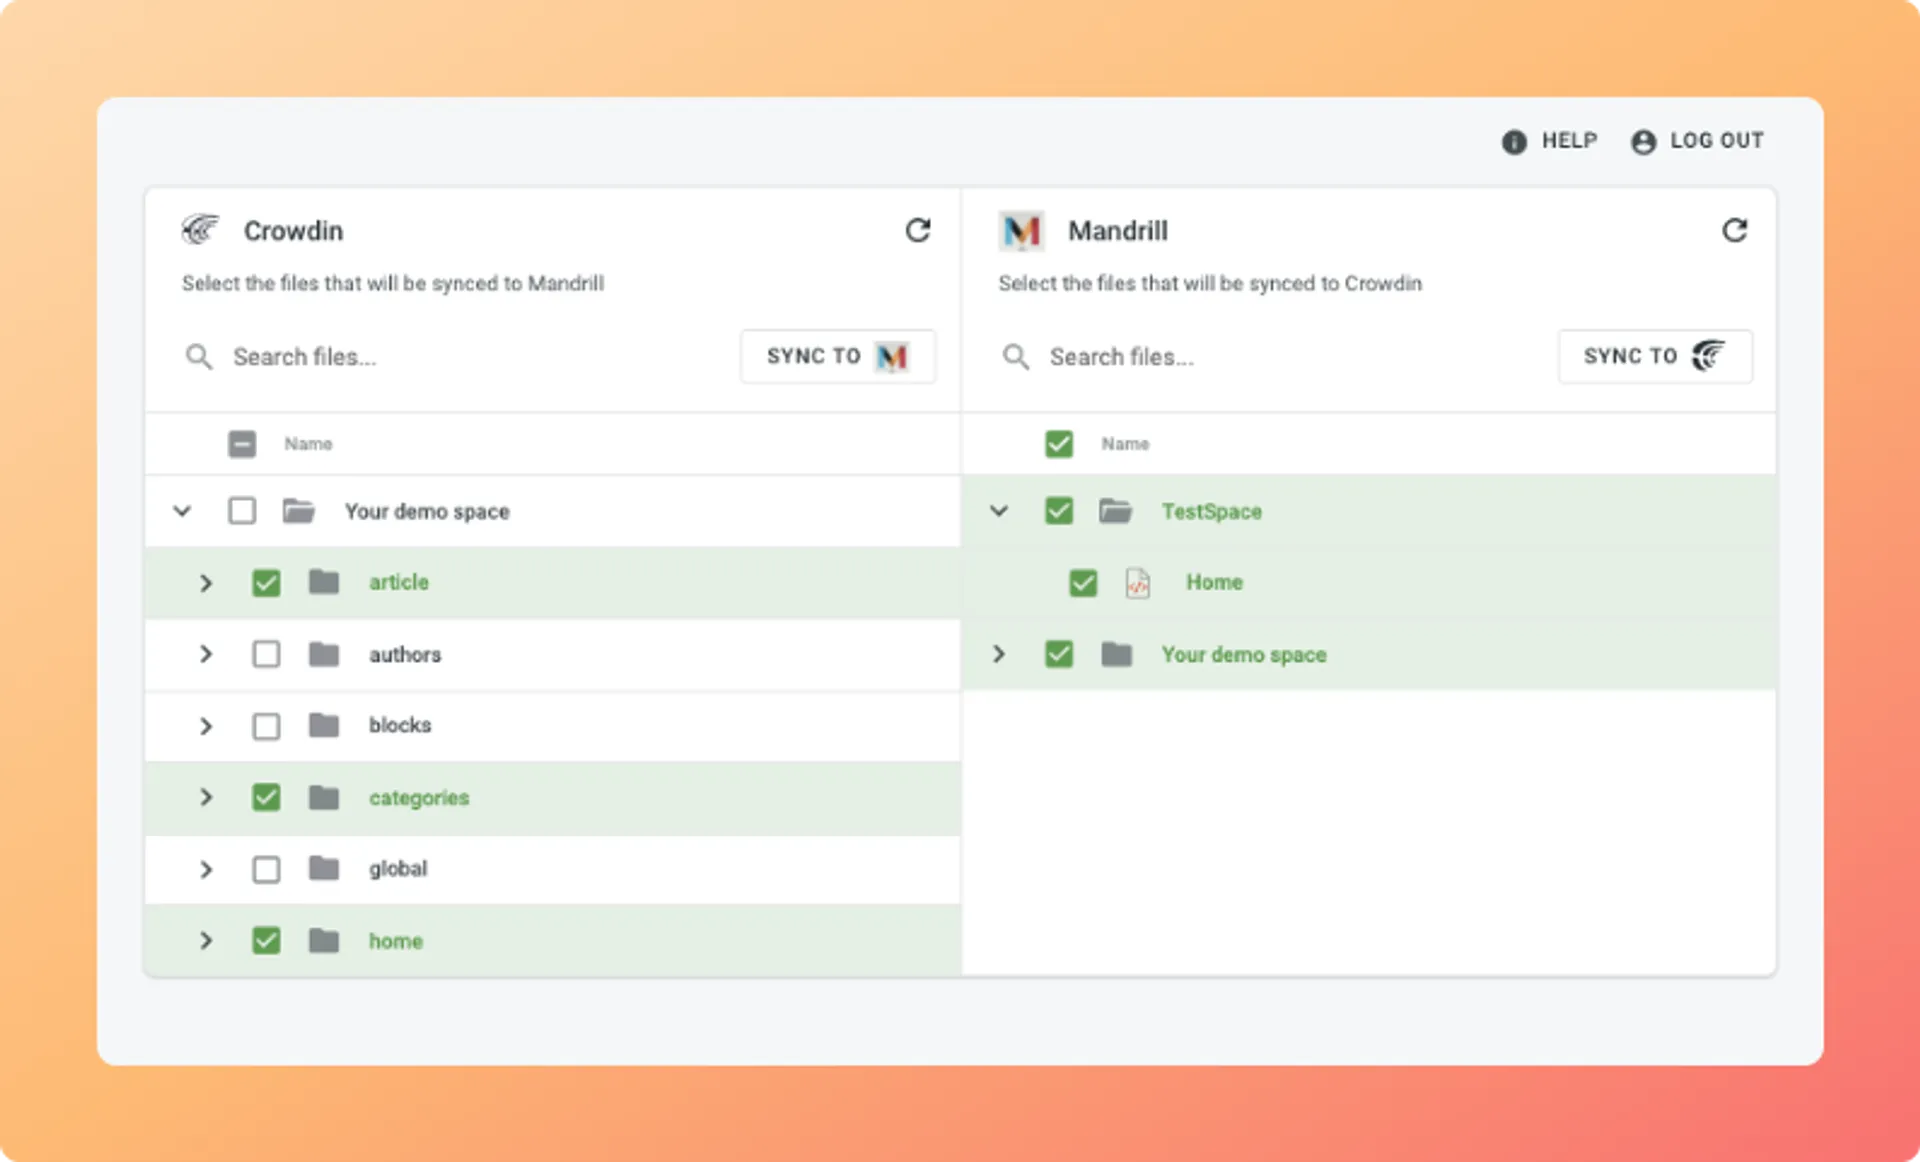The height and width of the screenshot is (1162, 1920).
Task: Click the Log Out account icon
Action: point(1643,142)
